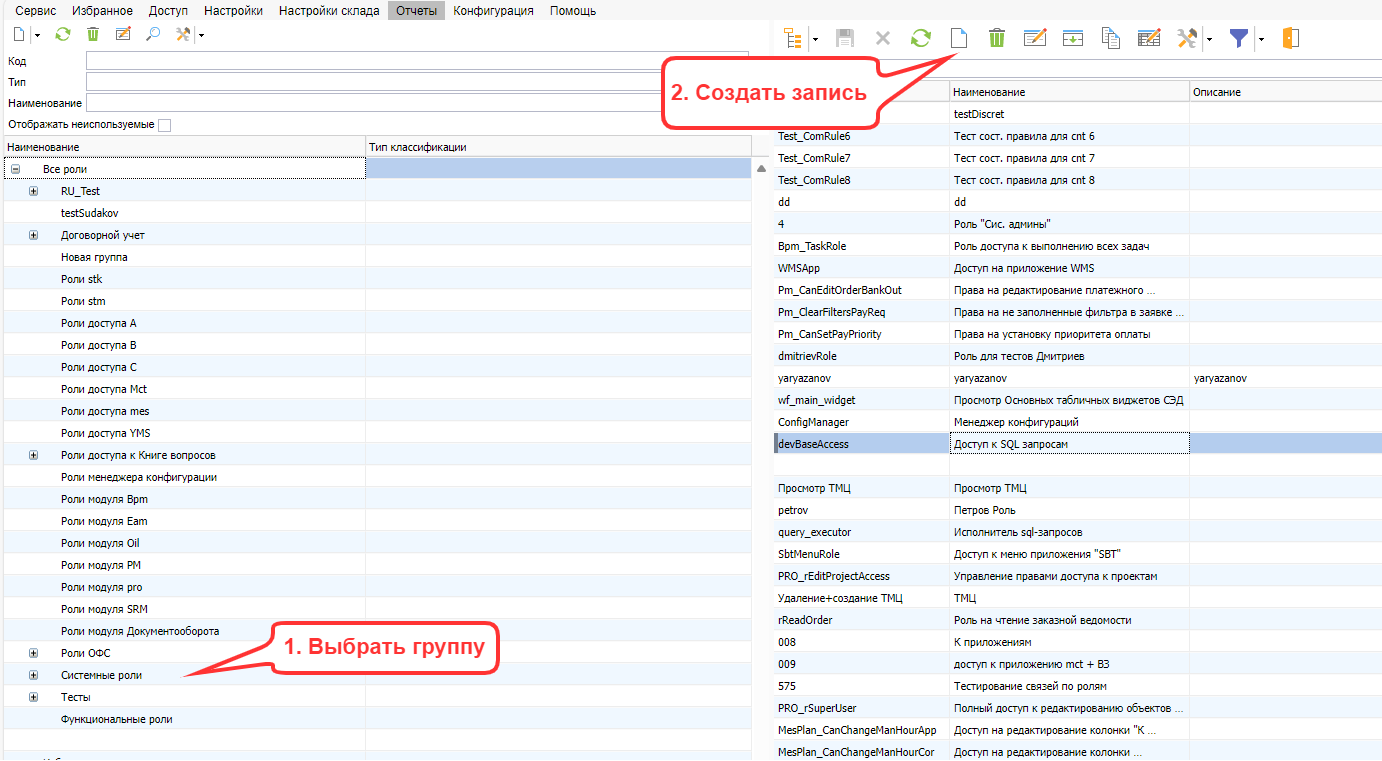Screen dimensions: 1382x761
Task: Click the new record icon in right toolbar
Action: tap(959, 39)
